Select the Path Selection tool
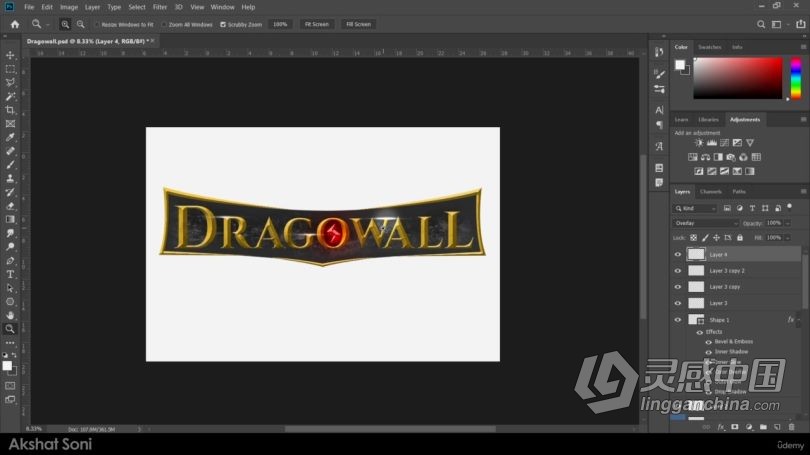Viewport: 810px width, 455px height. click(10, 288)
